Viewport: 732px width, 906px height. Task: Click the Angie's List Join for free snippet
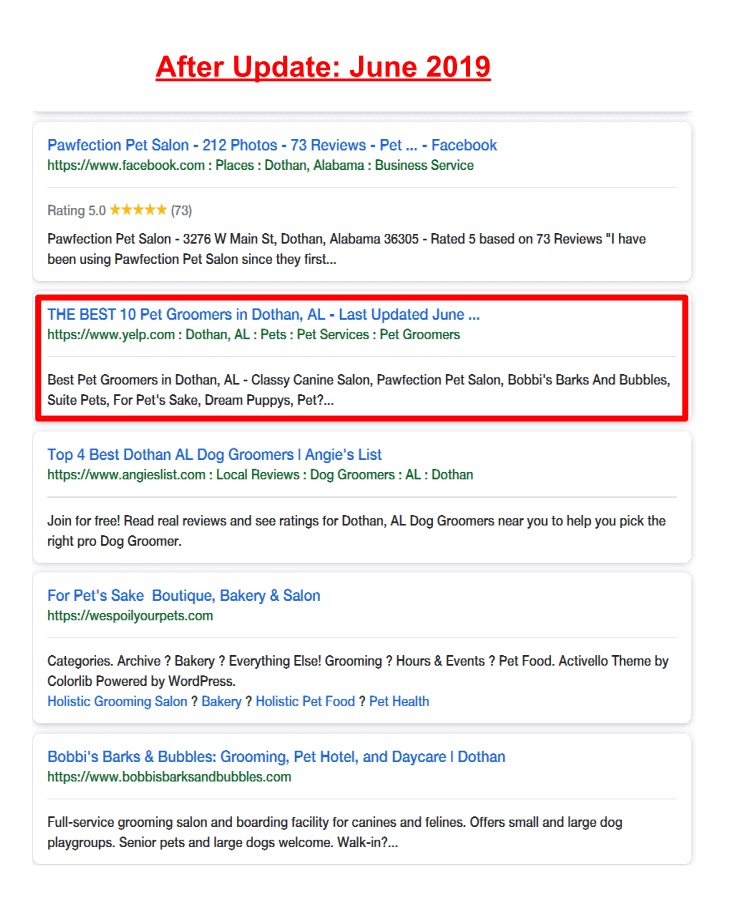356,531
